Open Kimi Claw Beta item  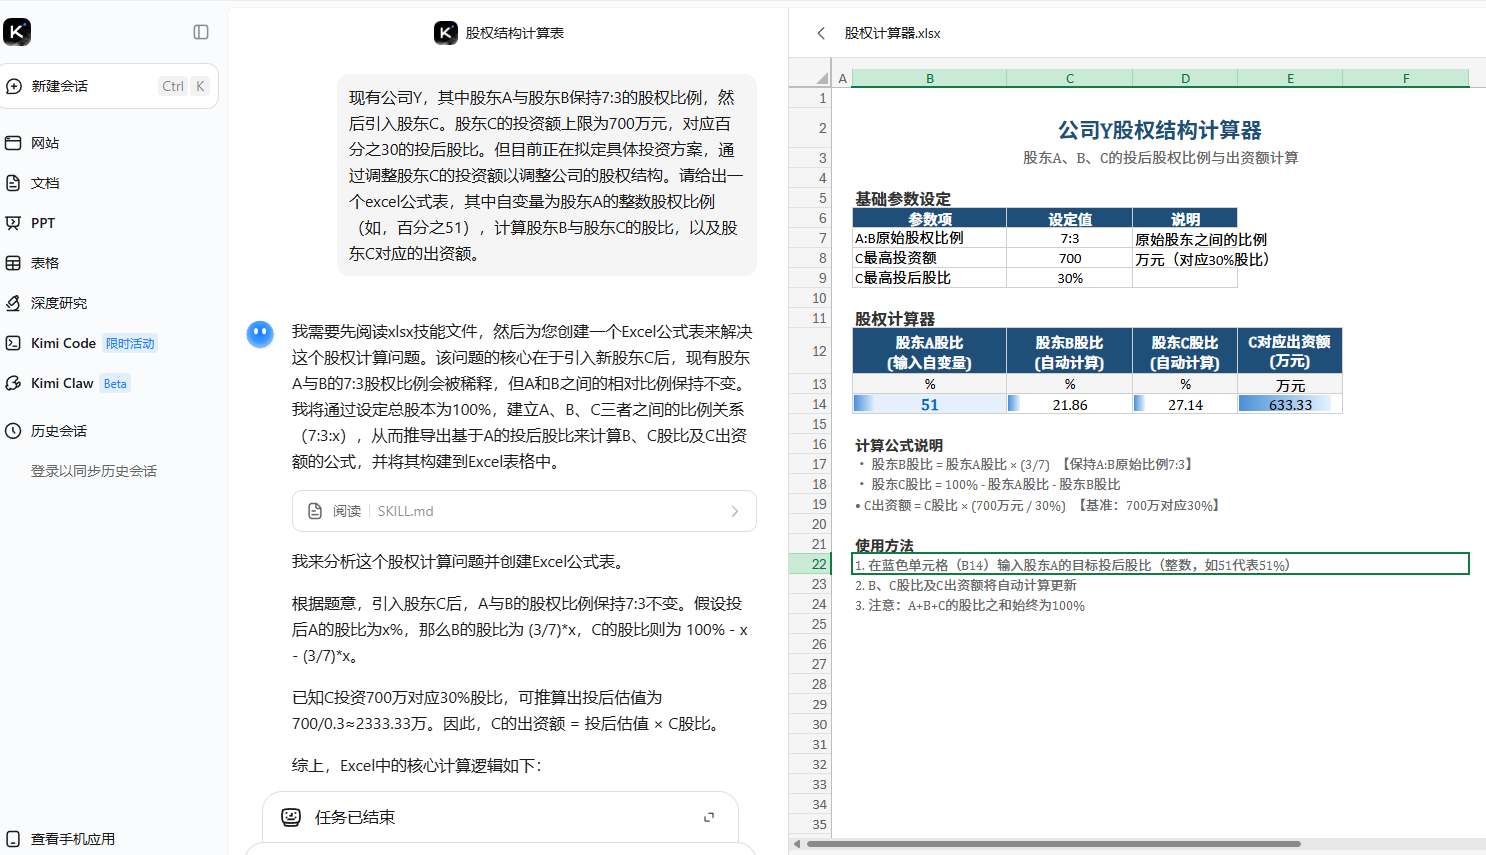(x=62, y=383)
